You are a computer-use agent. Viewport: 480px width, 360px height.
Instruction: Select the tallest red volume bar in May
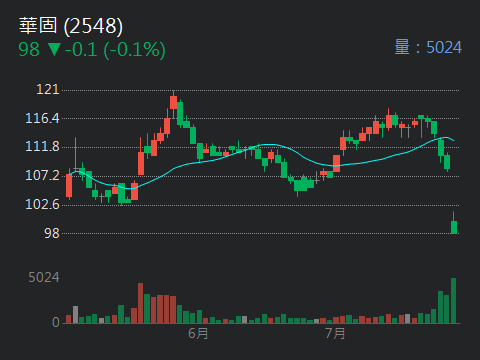[141, 303]
